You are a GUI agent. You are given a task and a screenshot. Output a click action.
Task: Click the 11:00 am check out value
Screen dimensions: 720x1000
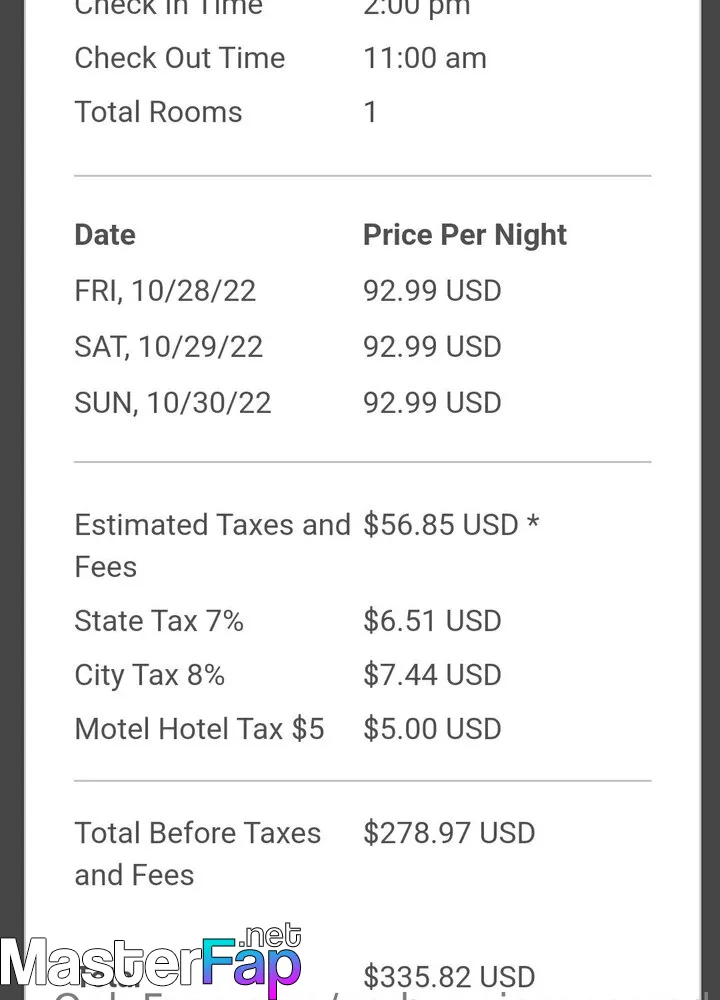425,58
